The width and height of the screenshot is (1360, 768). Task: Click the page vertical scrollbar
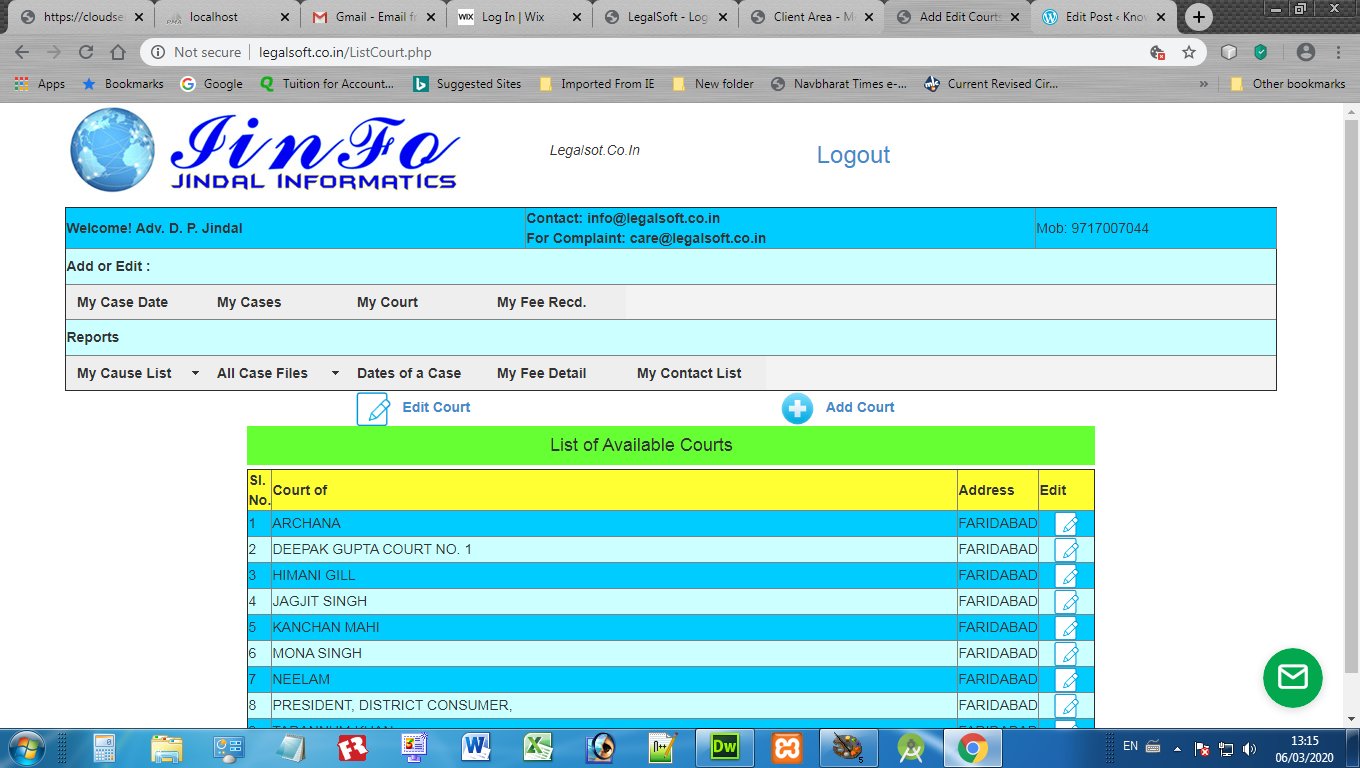coord(1351,400)
